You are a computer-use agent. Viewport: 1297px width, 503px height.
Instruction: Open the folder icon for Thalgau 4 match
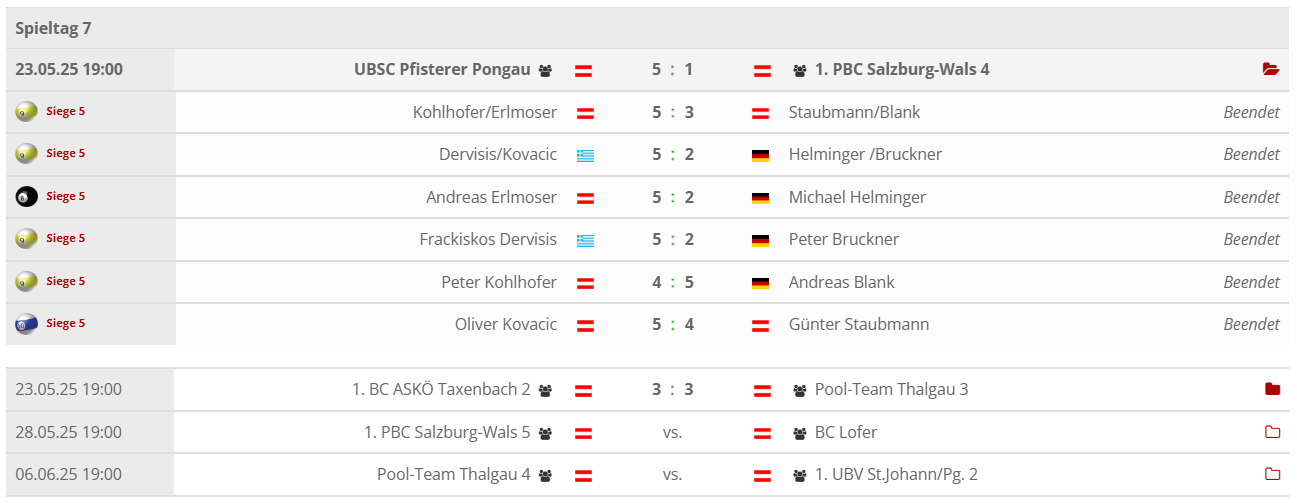pos(1272,474)
